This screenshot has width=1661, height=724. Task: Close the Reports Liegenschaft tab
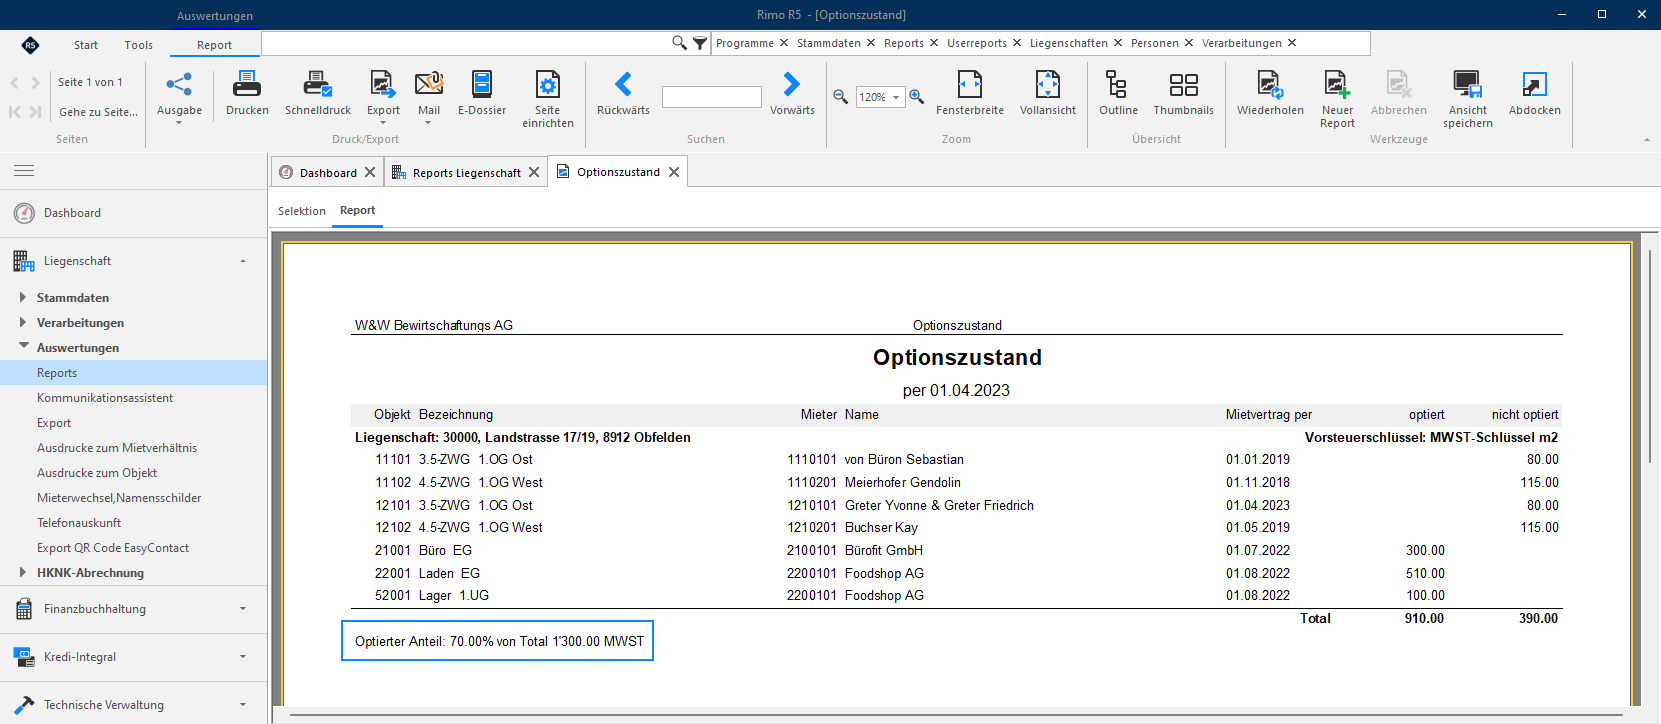click(534, 172)
